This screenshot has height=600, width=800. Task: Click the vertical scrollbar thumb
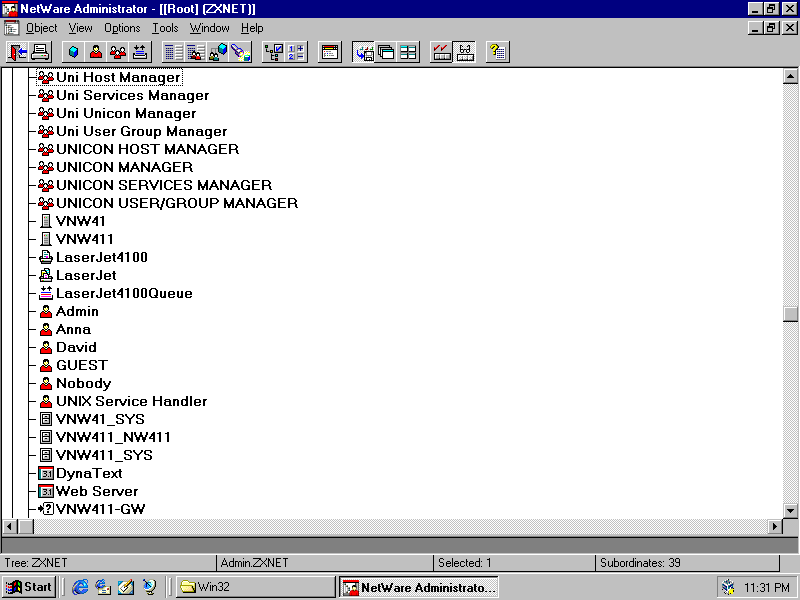click(x=790, y=314)
